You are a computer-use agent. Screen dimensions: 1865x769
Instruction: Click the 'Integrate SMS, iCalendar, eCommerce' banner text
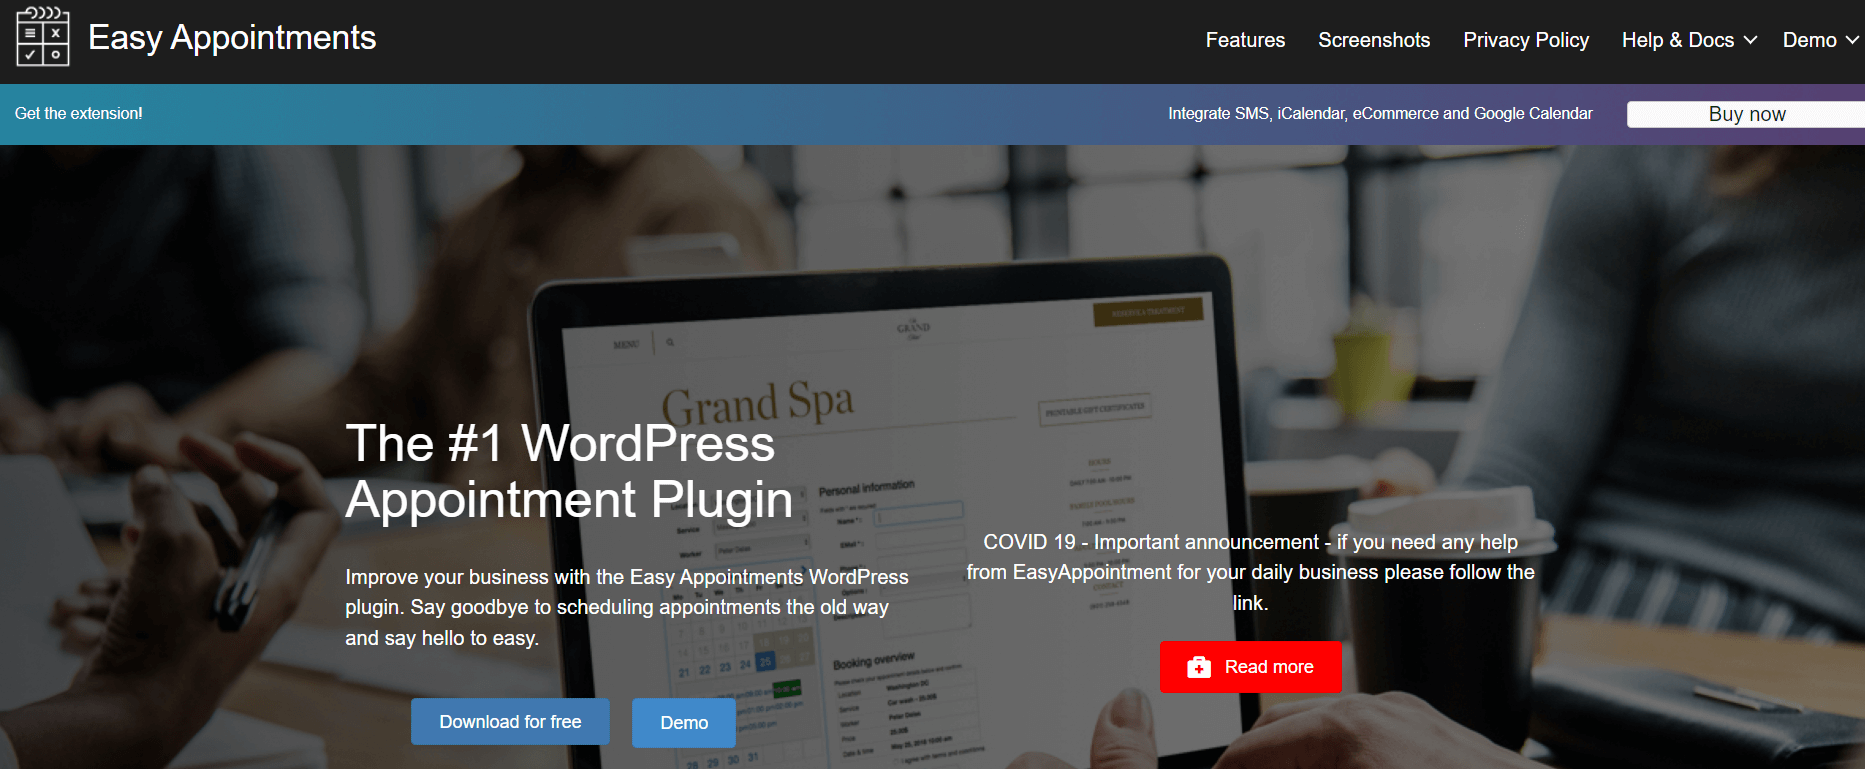[1380, 114]
